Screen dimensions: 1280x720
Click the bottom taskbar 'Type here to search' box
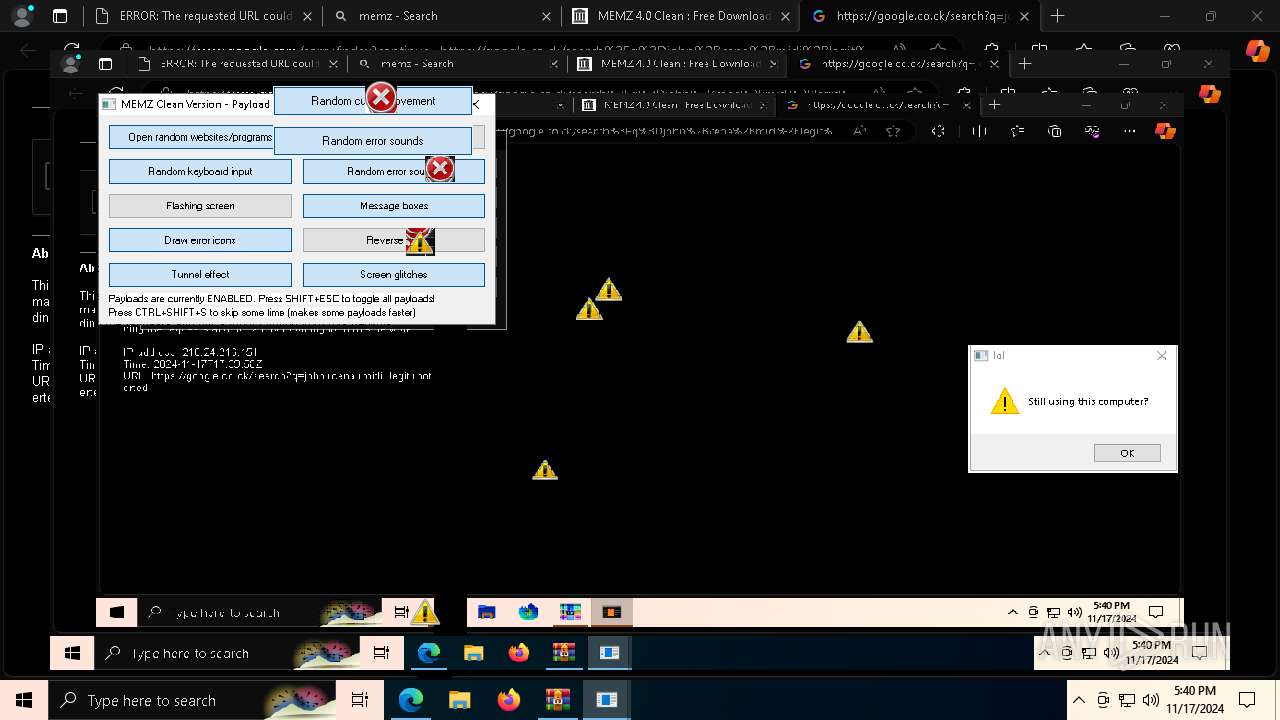click(x=193, y=700)
